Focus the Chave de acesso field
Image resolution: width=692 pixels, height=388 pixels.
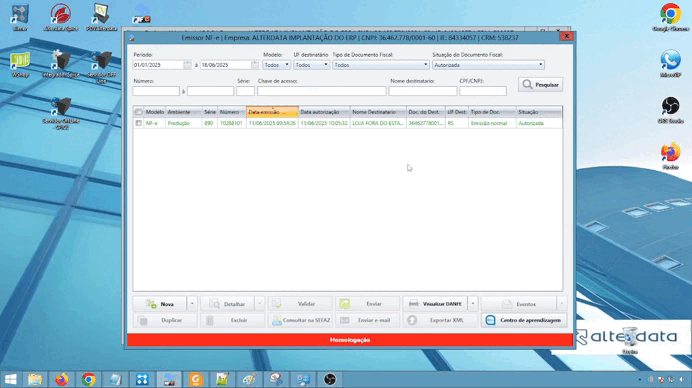point(322,91)
